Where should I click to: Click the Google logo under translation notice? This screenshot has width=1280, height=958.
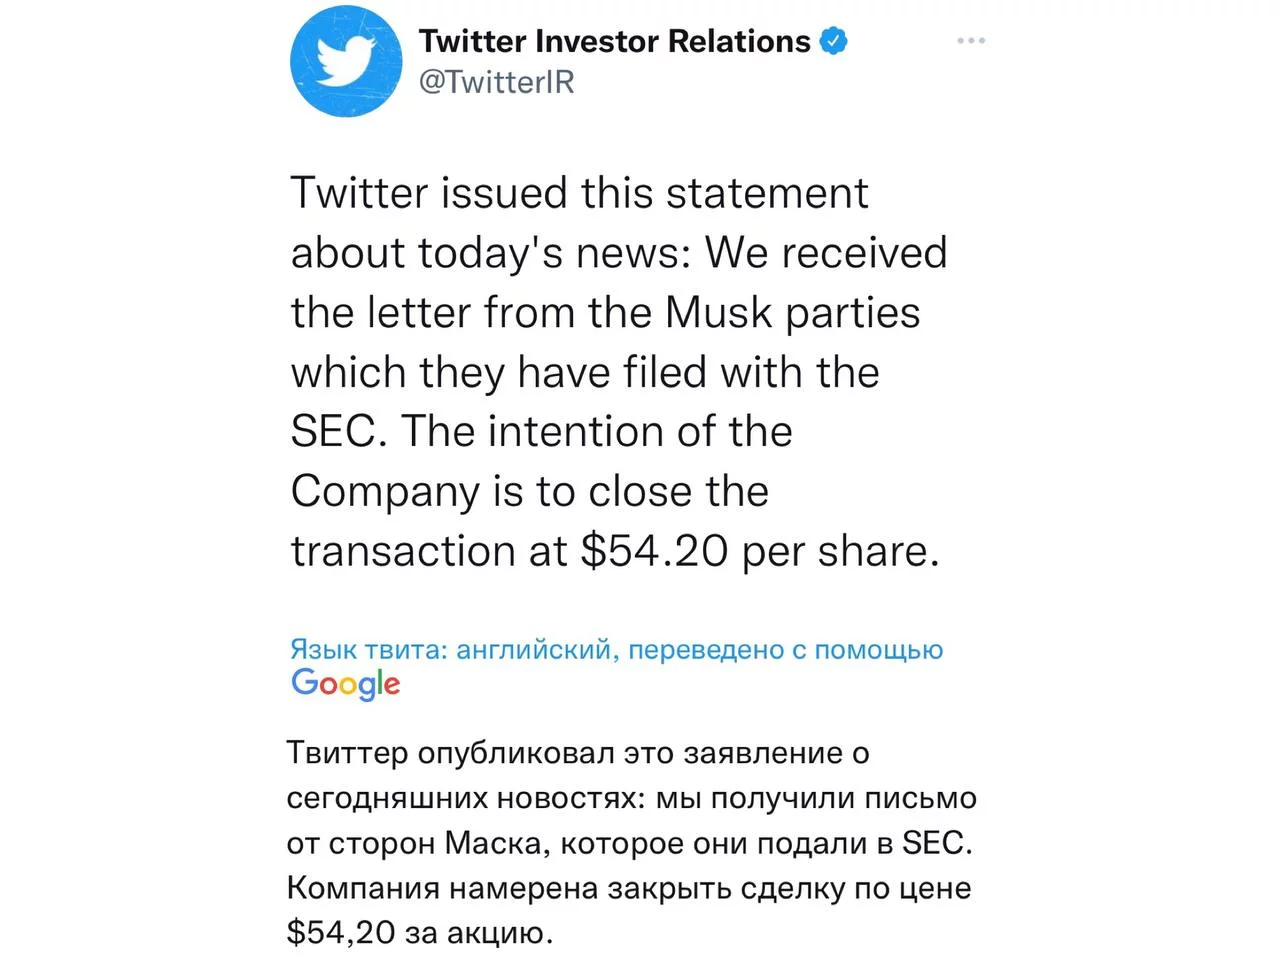(x=345, y=684)
